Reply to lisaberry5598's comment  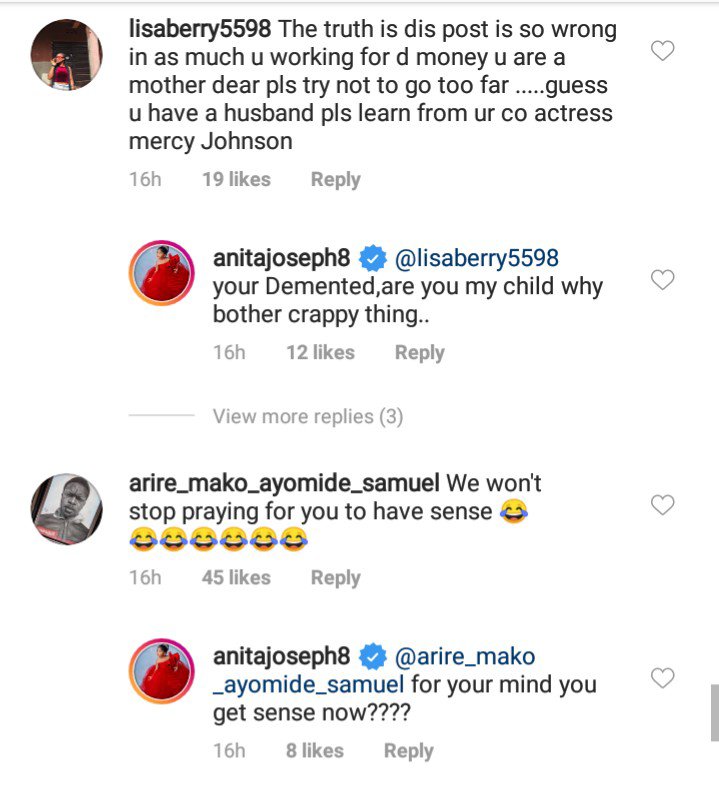point(335,180)
